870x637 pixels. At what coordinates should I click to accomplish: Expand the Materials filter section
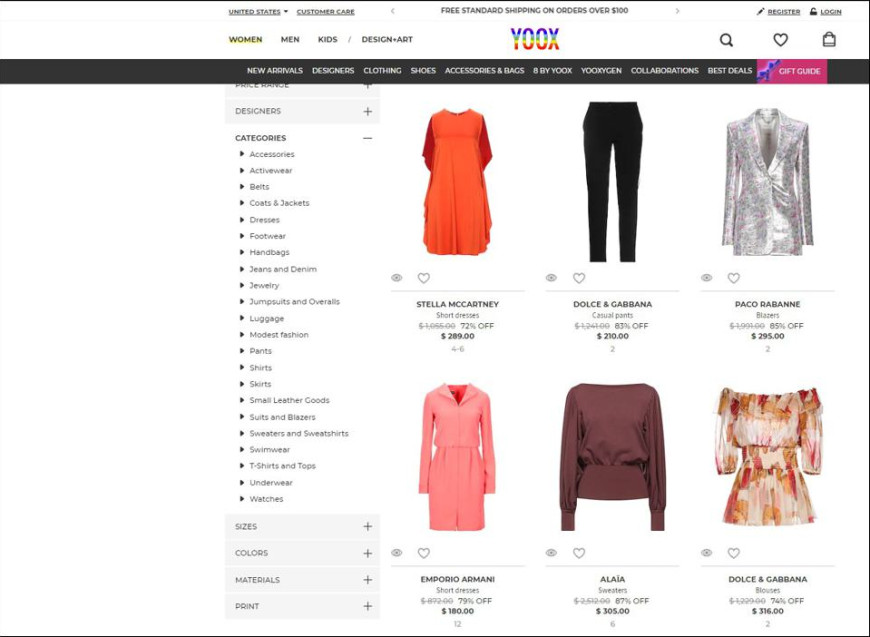pyautogui.click(x=302, y=580)
